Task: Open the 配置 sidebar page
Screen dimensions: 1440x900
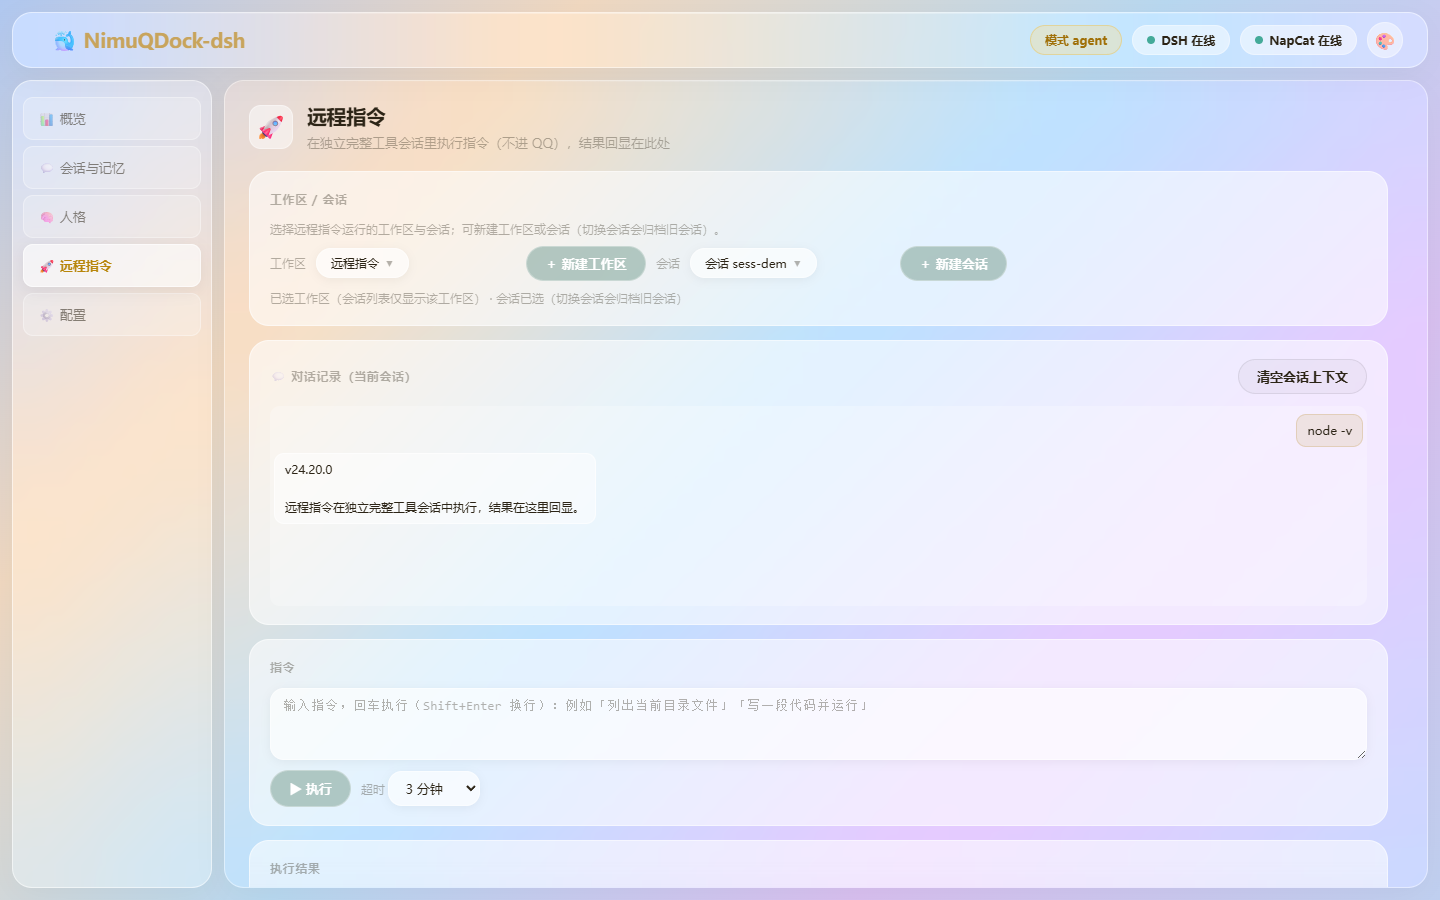Action: 112,315
